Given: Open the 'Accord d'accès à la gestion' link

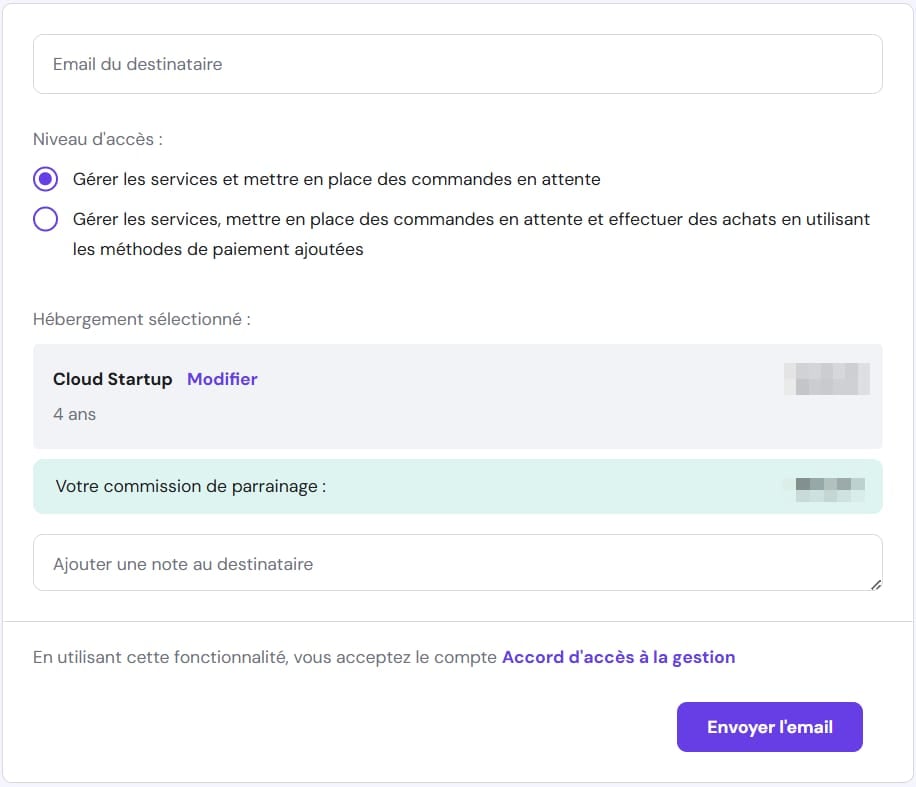Looking at the screenshot, I should (x=618, y=657).
